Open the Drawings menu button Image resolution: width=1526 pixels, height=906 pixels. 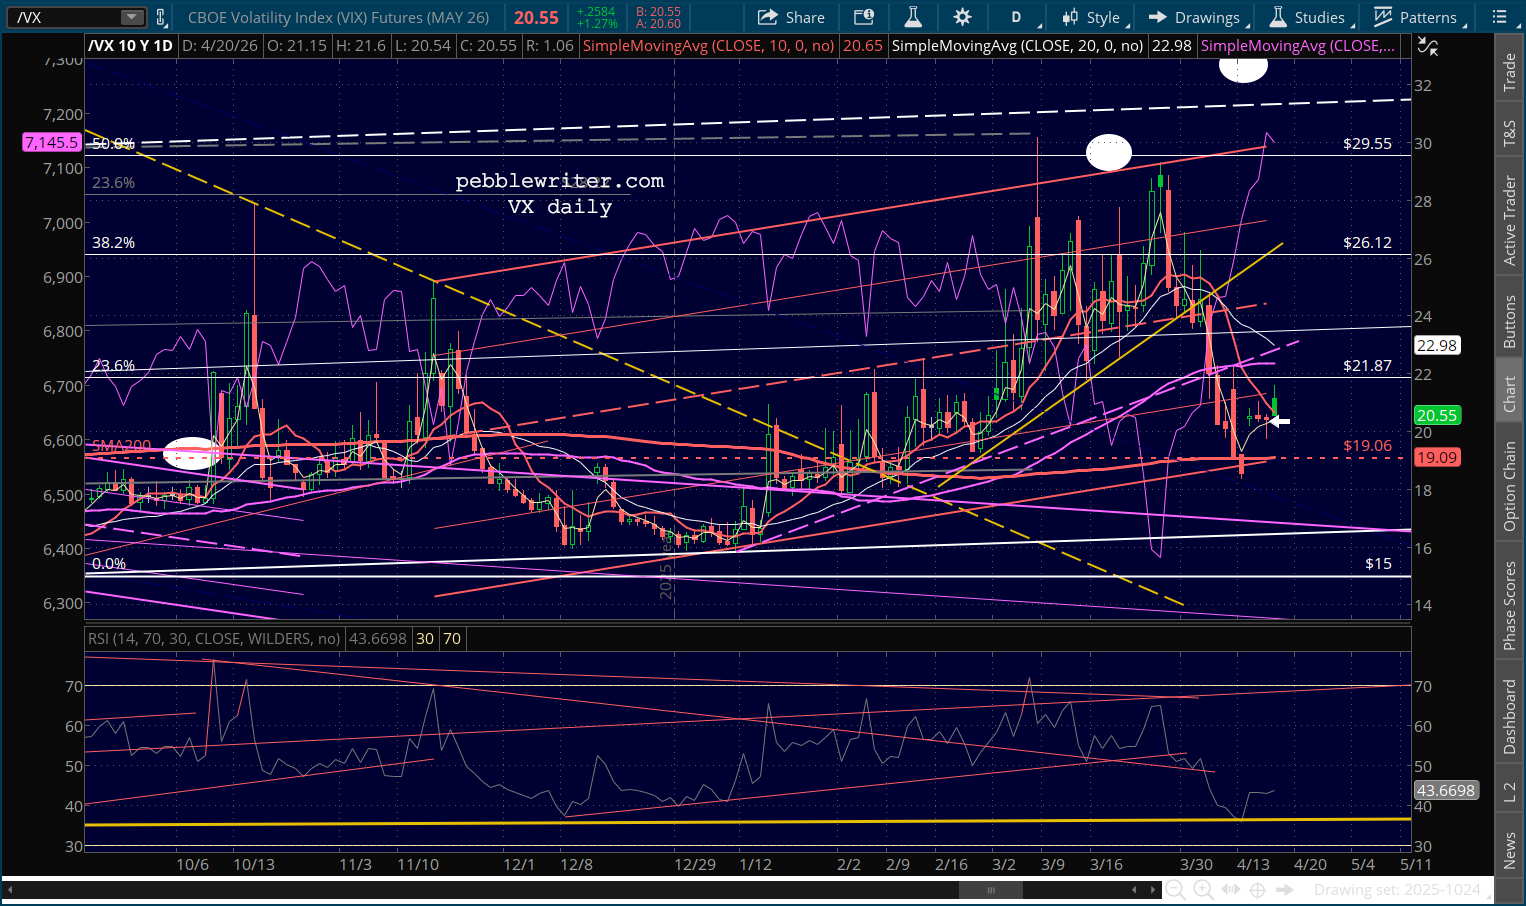1194,17
